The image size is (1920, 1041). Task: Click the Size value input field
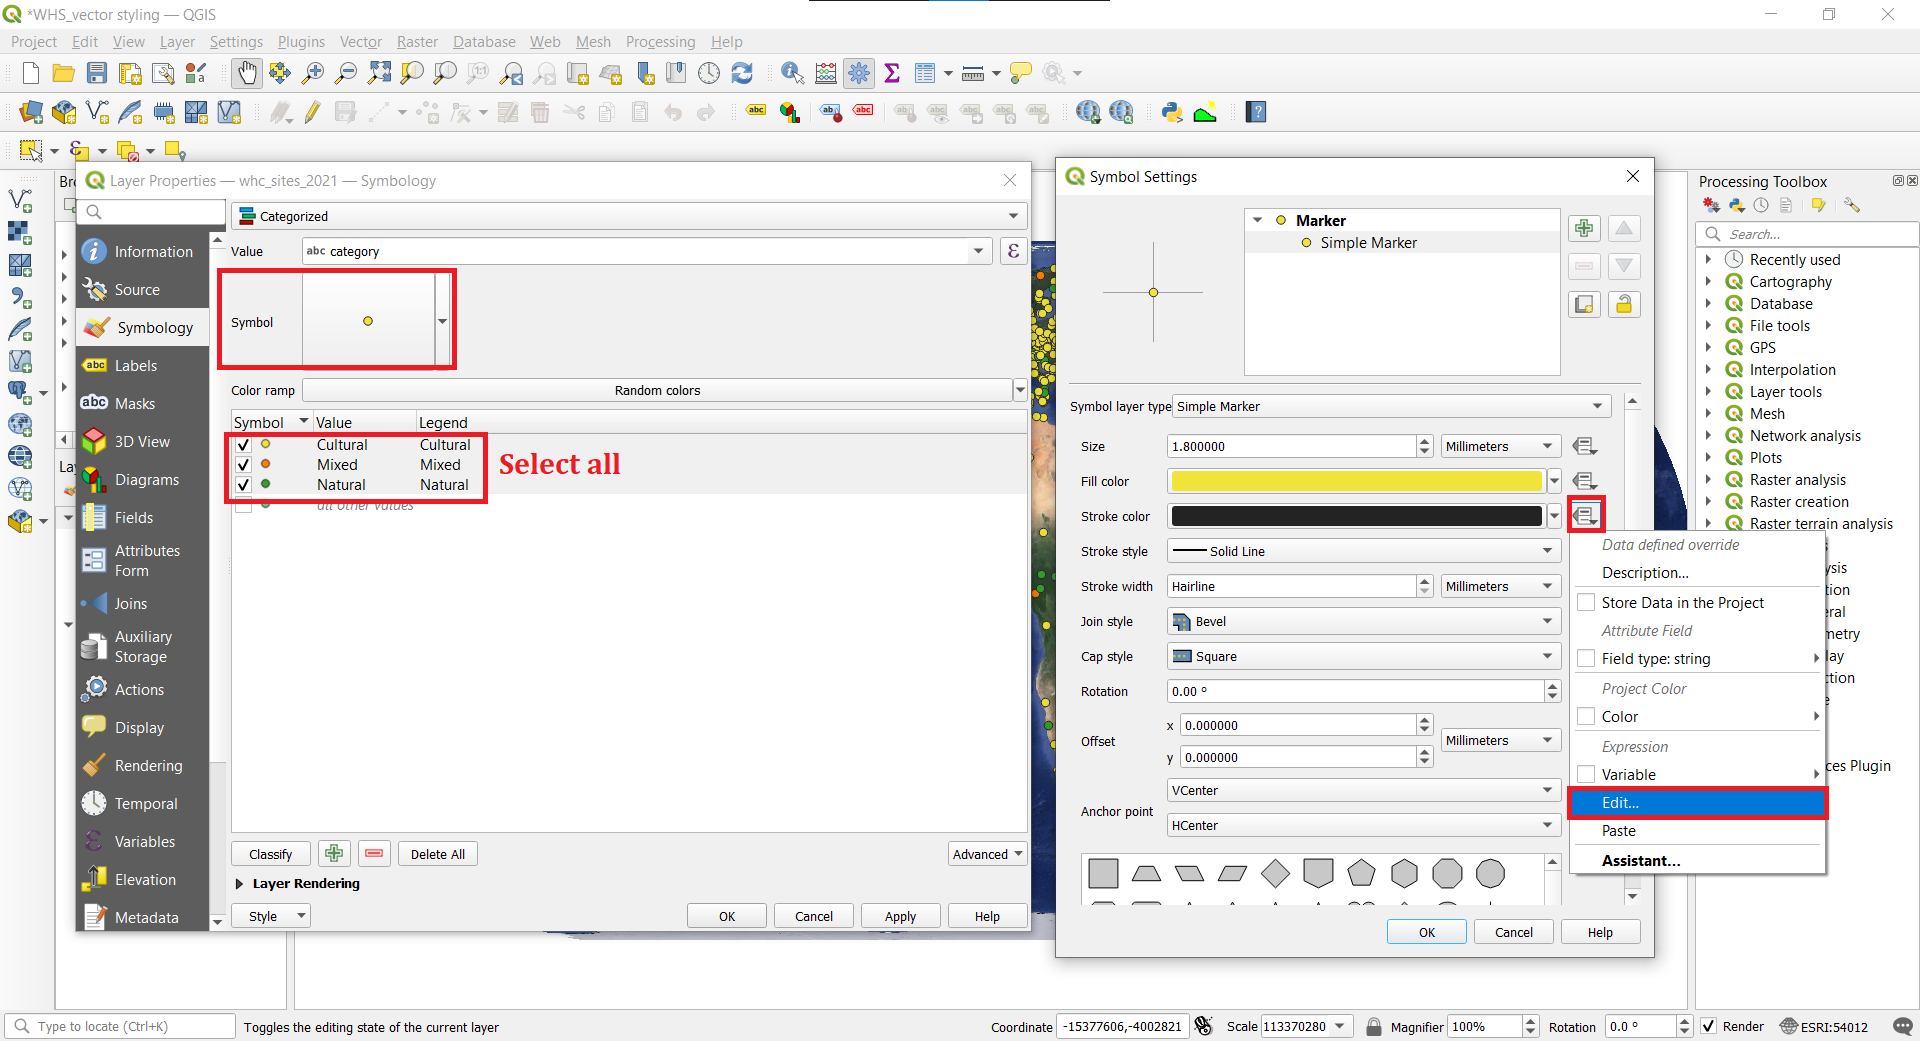click(1290, 446)
